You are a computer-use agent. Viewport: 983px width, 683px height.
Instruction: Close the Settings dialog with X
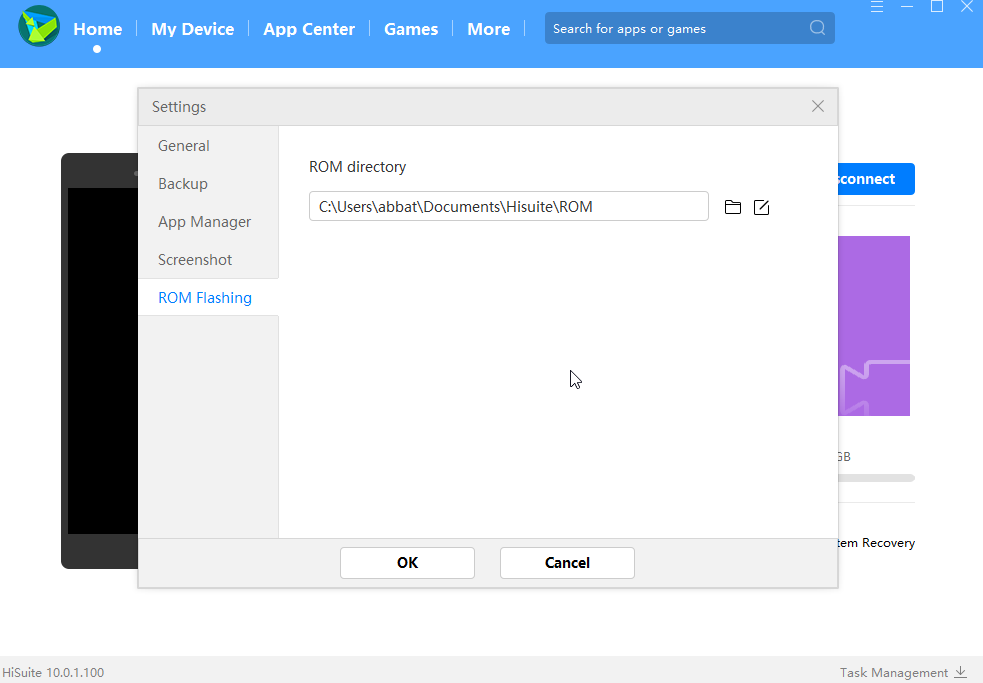[x=818, y=106]
